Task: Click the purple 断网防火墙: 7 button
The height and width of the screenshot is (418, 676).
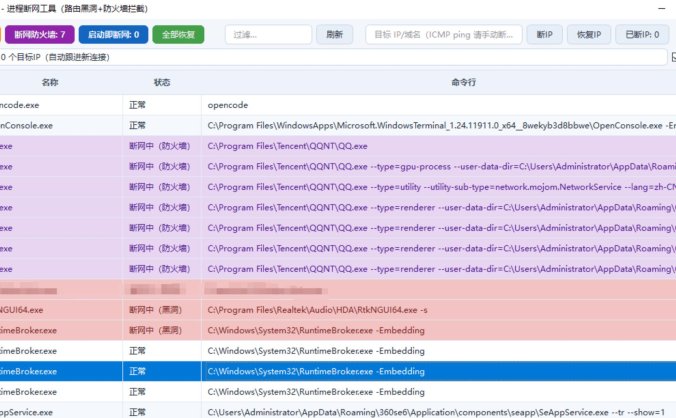Action: [40, 34]
